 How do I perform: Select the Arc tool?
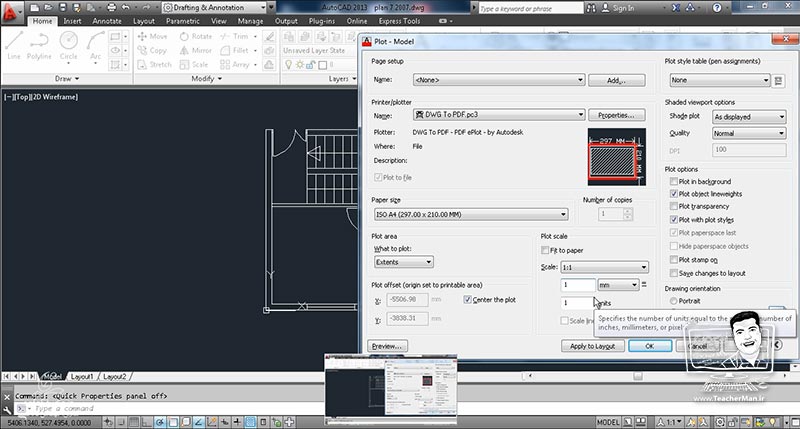tap(95, 45)
